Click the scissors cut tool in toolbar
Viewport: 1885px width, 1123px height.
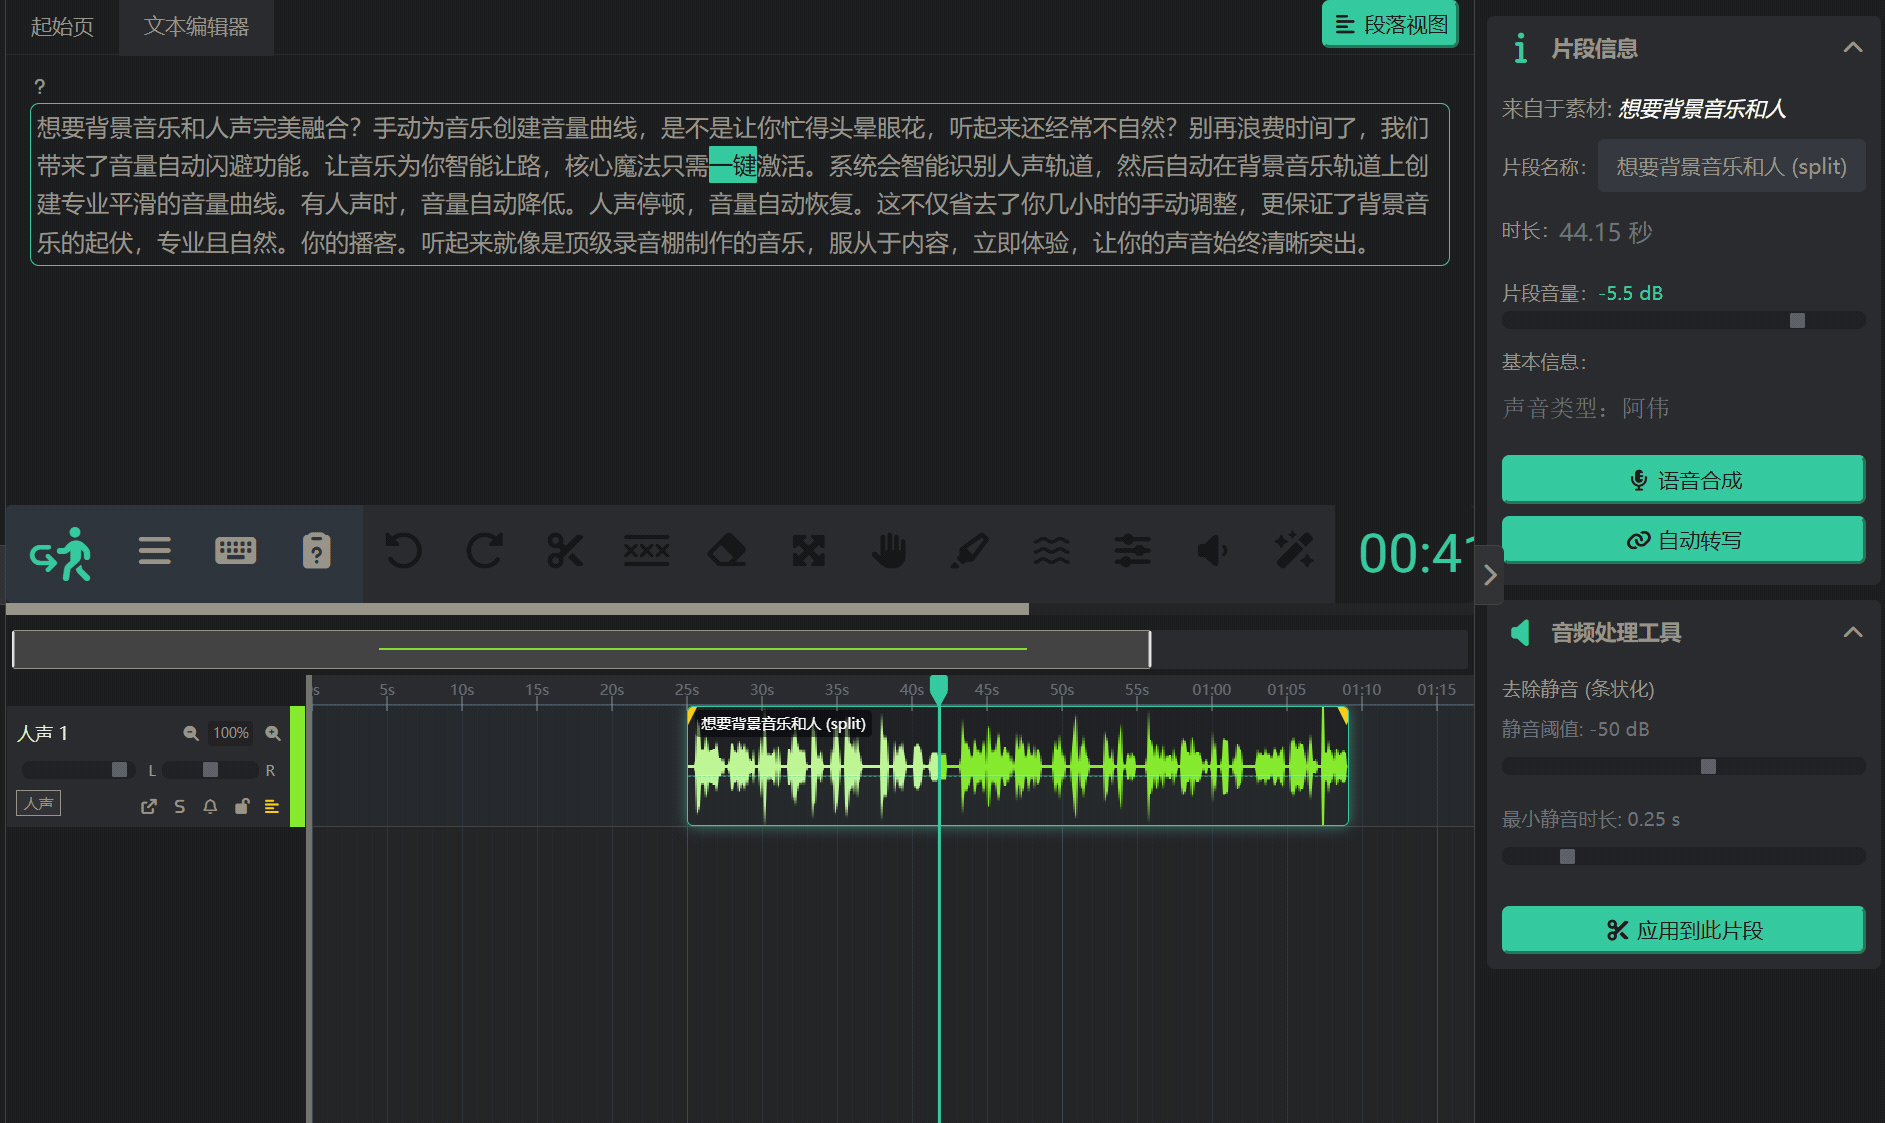point(565,551)
